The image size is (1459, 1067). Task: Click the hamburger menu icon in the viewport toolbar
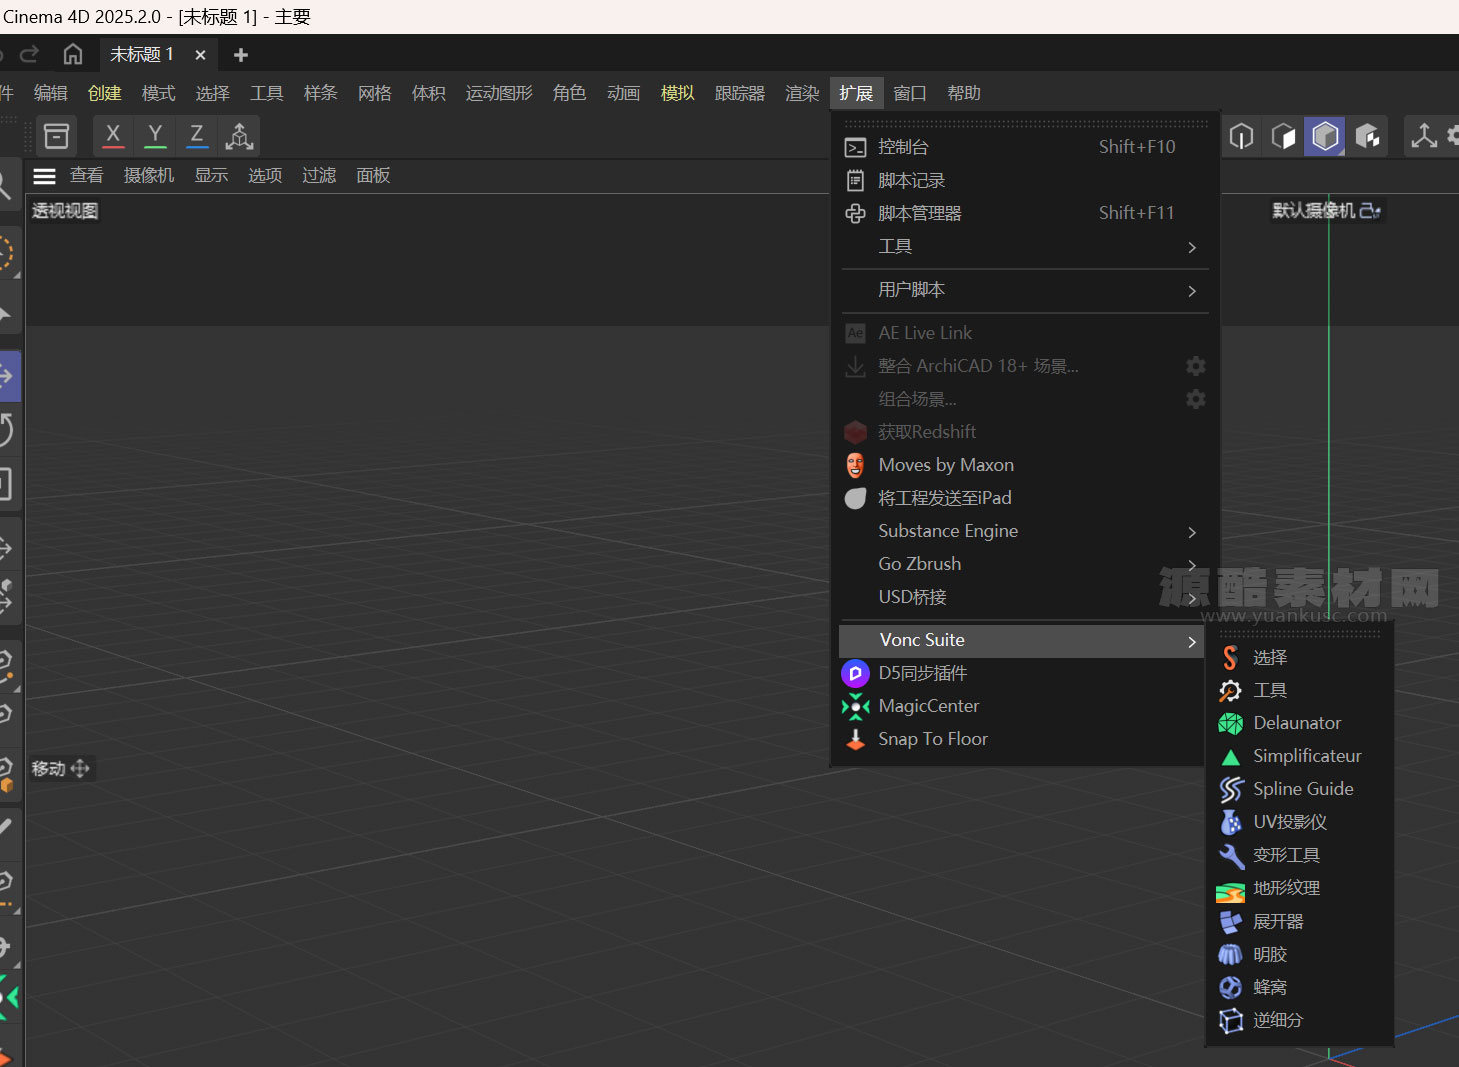44,175
